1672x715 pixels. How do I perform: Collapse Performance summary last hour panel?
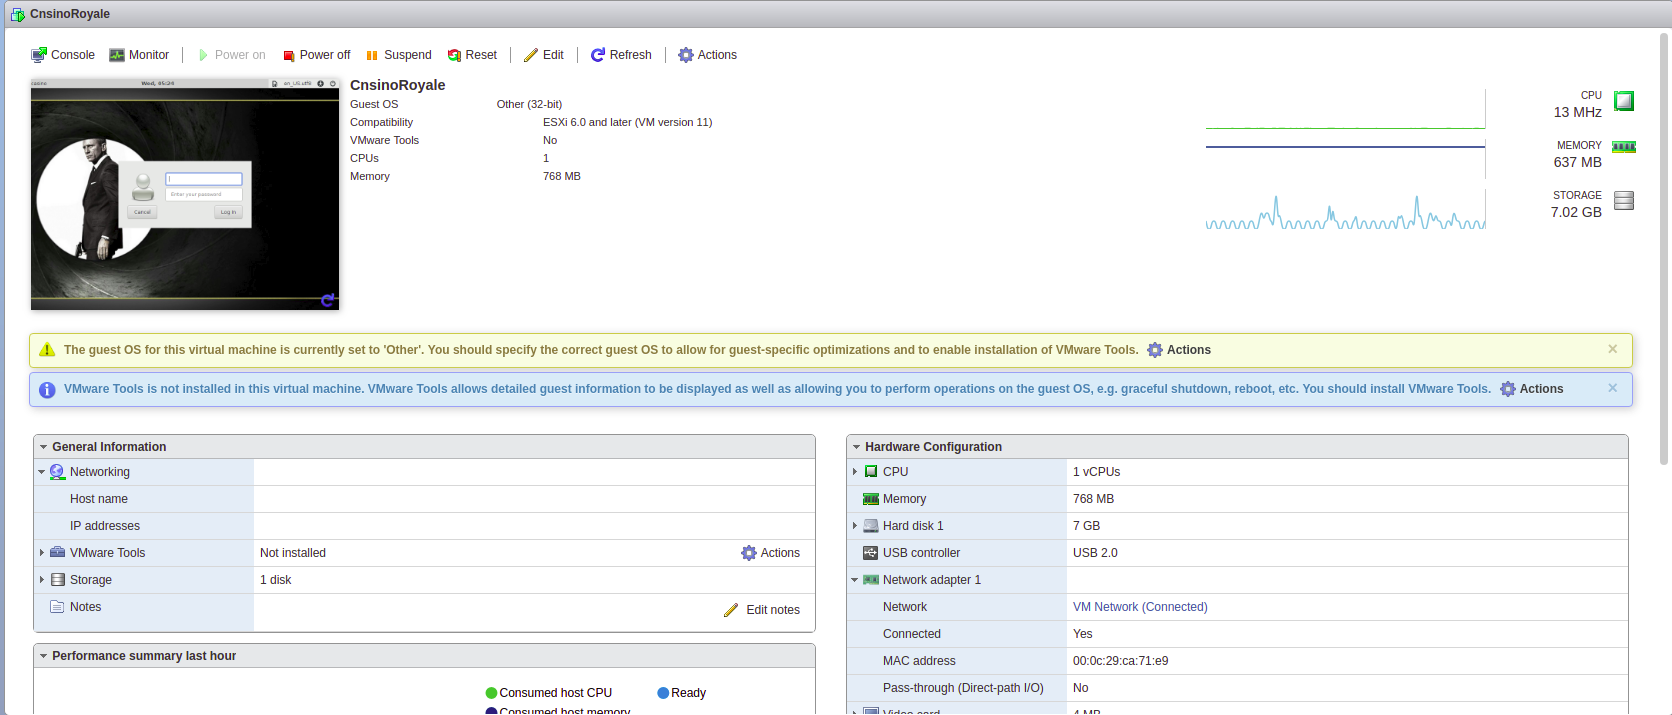pyautogui.click(x=44, y=656)
